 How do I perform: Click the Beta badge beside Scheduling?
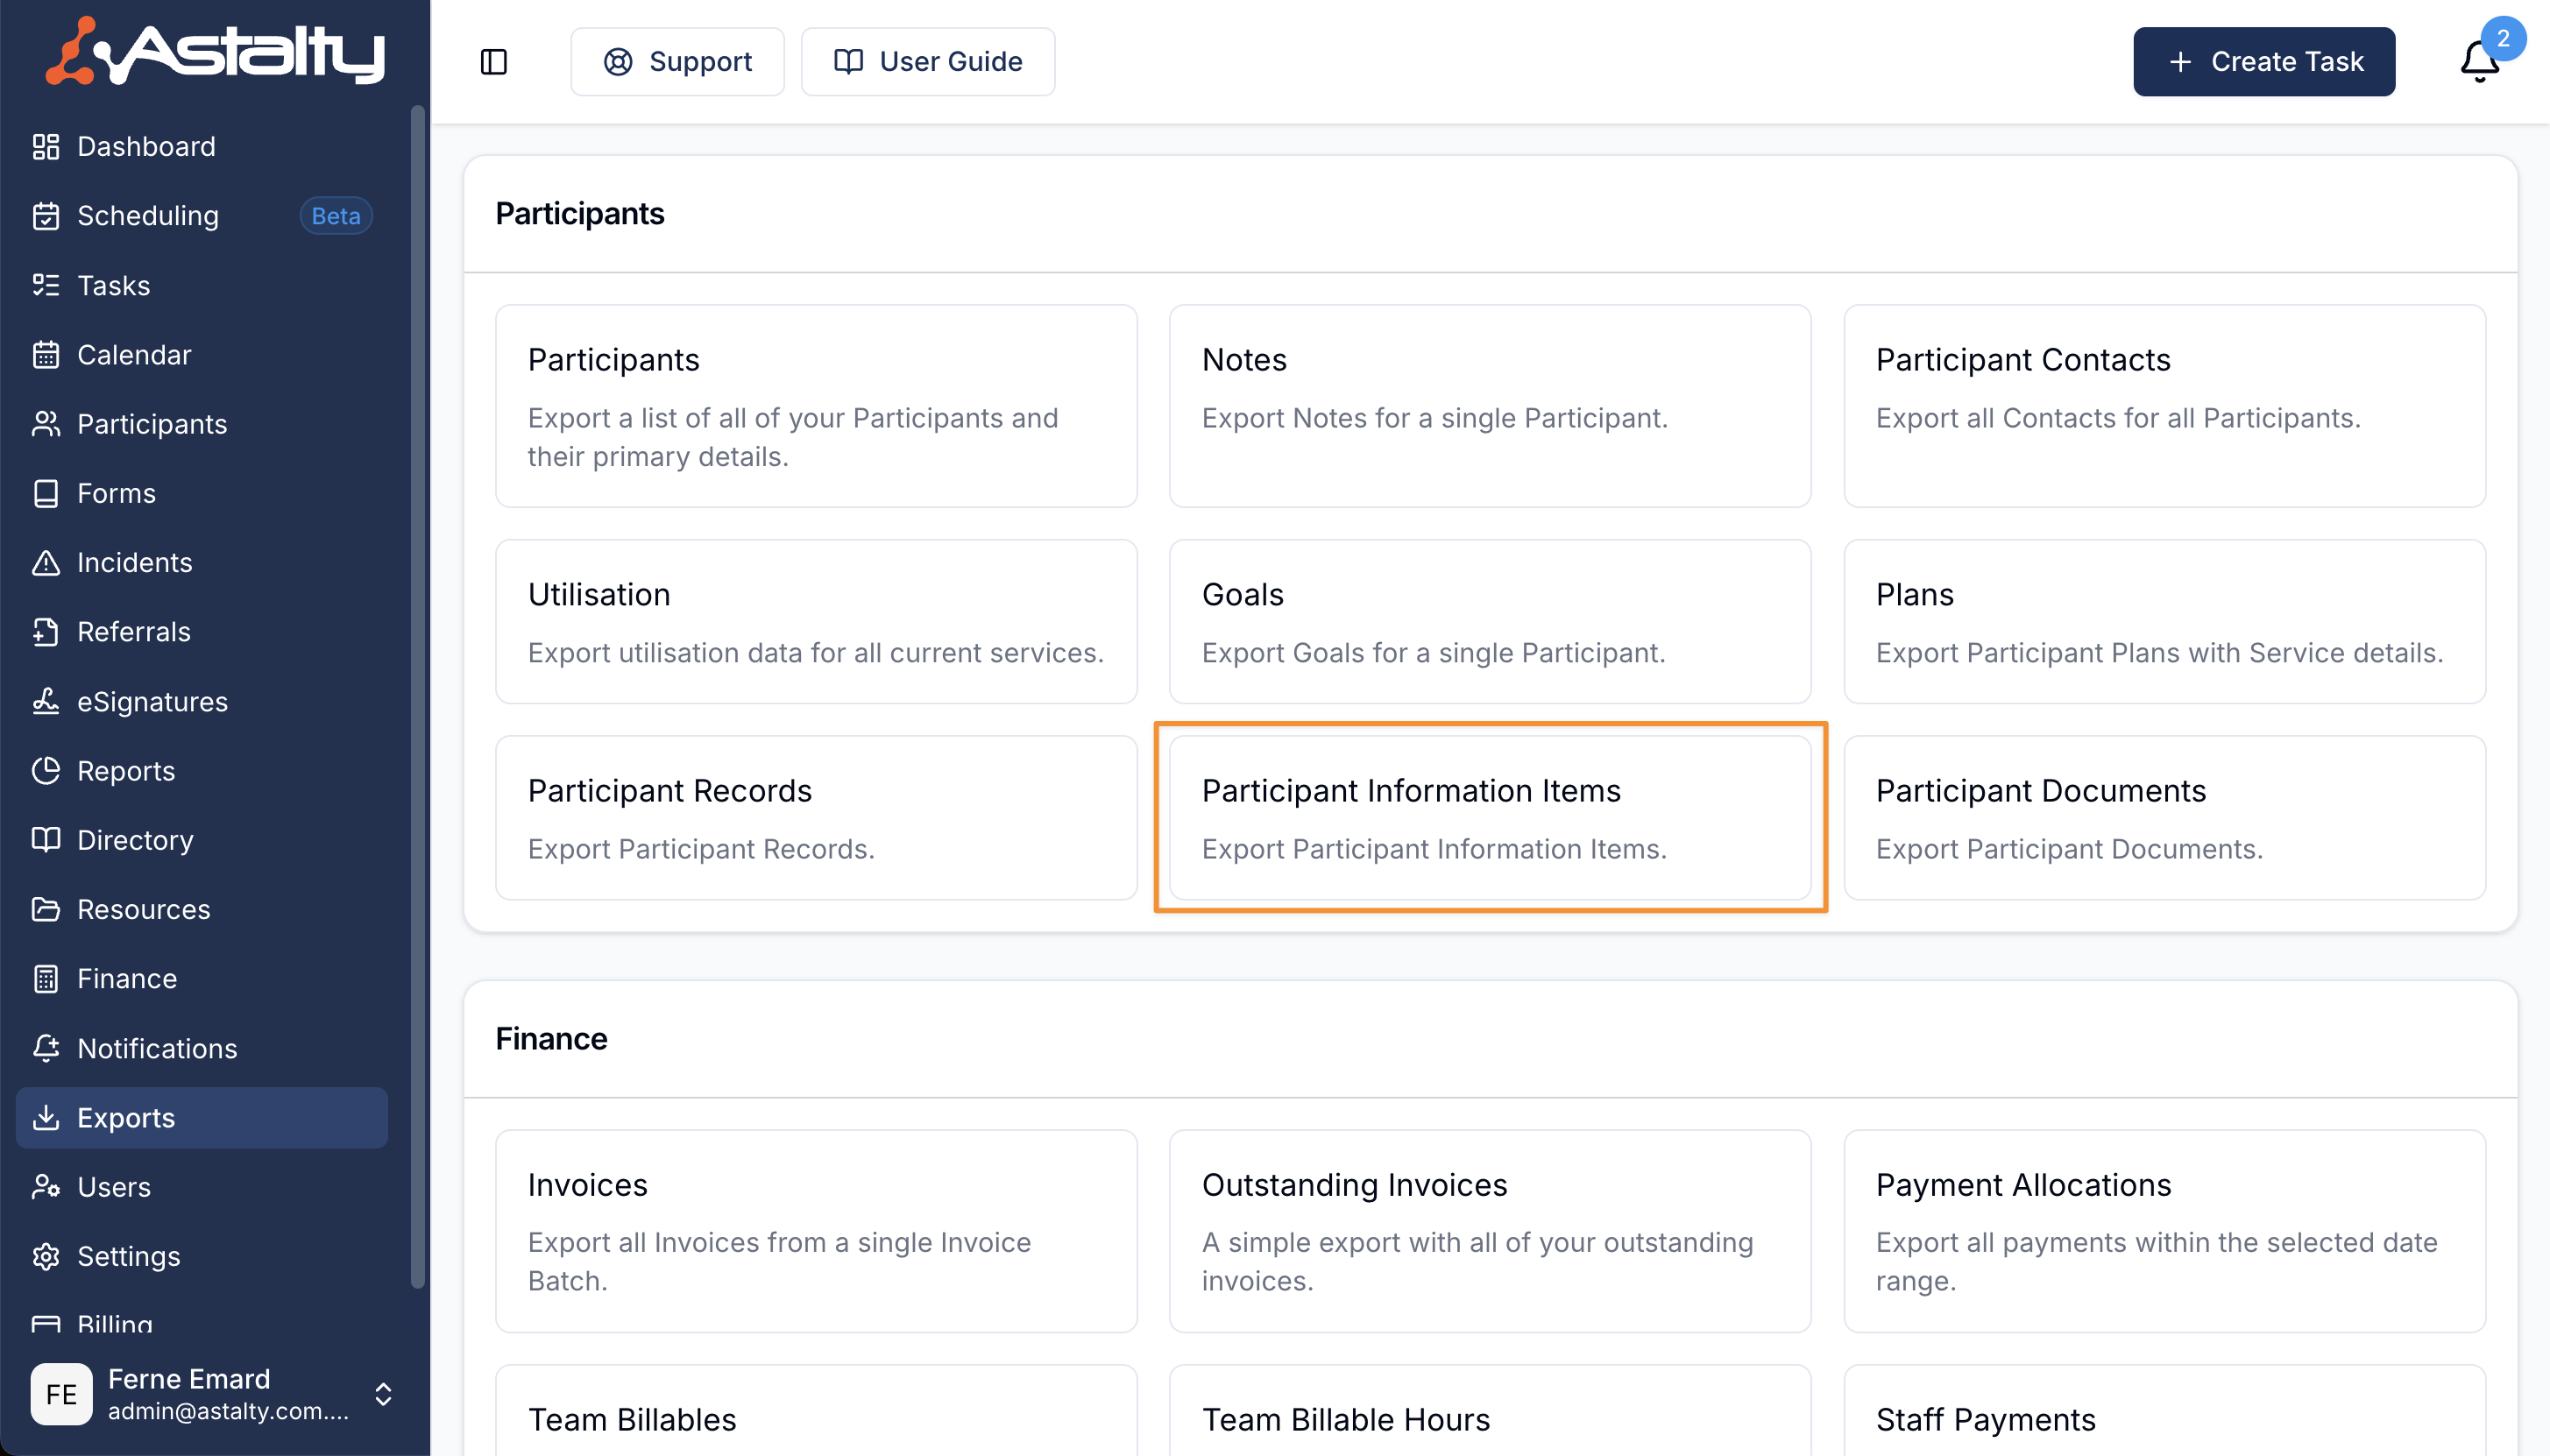pyautogui.click(x=336, y=216)
